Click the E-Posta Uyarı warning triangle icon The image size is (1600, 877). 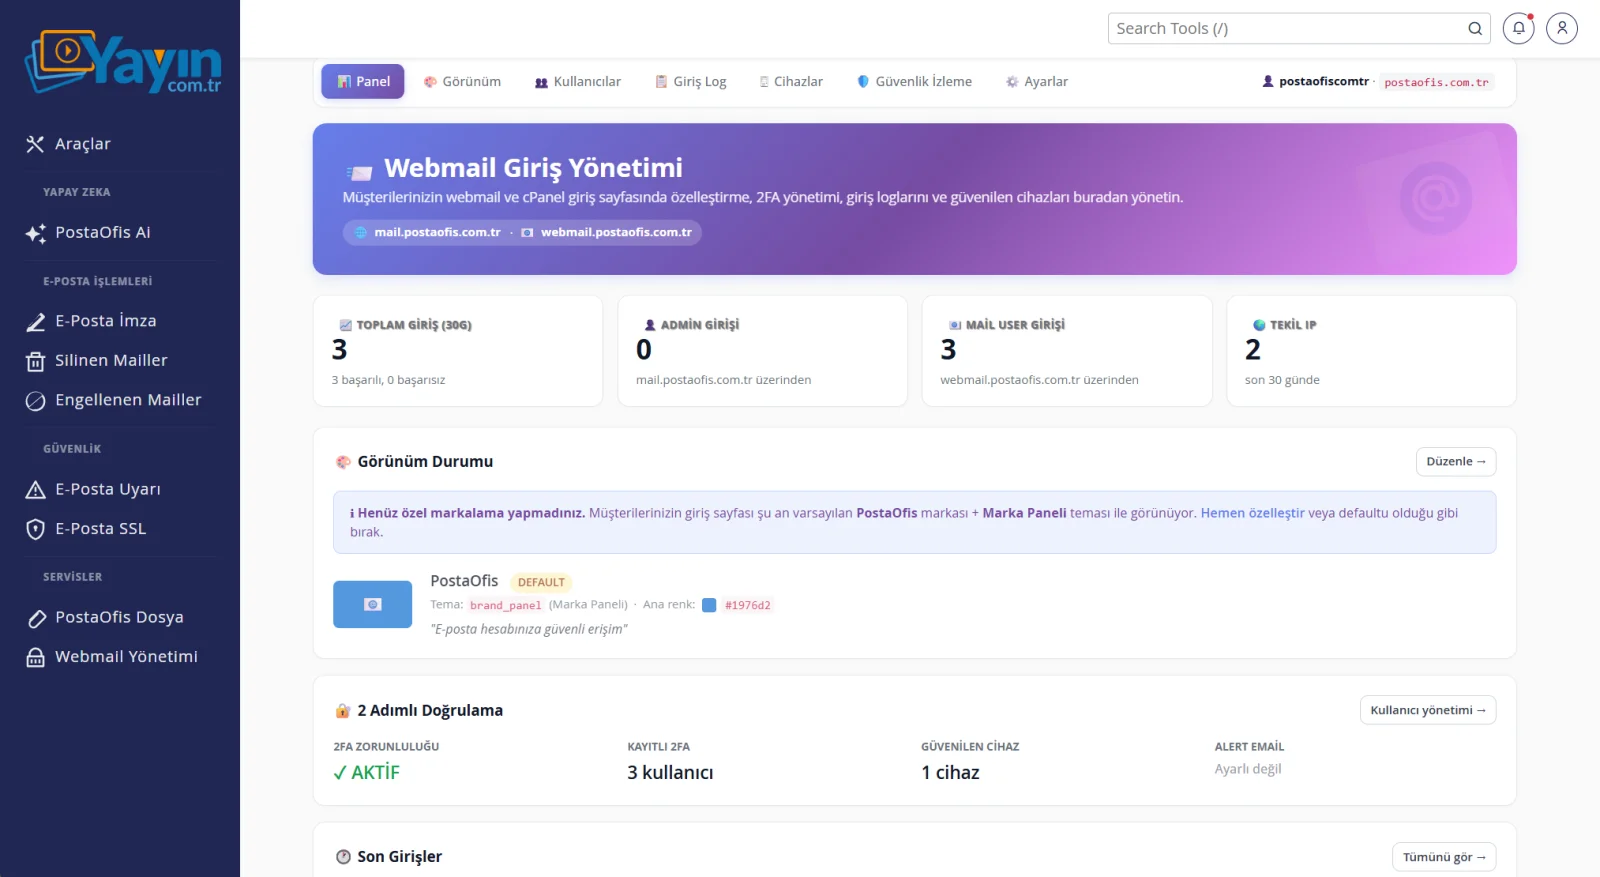click(x=36, y=490)
